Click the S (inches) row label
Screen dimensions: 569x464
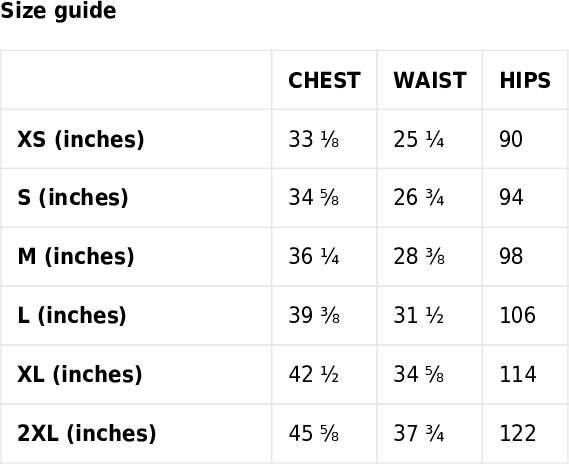coord(73,198)
